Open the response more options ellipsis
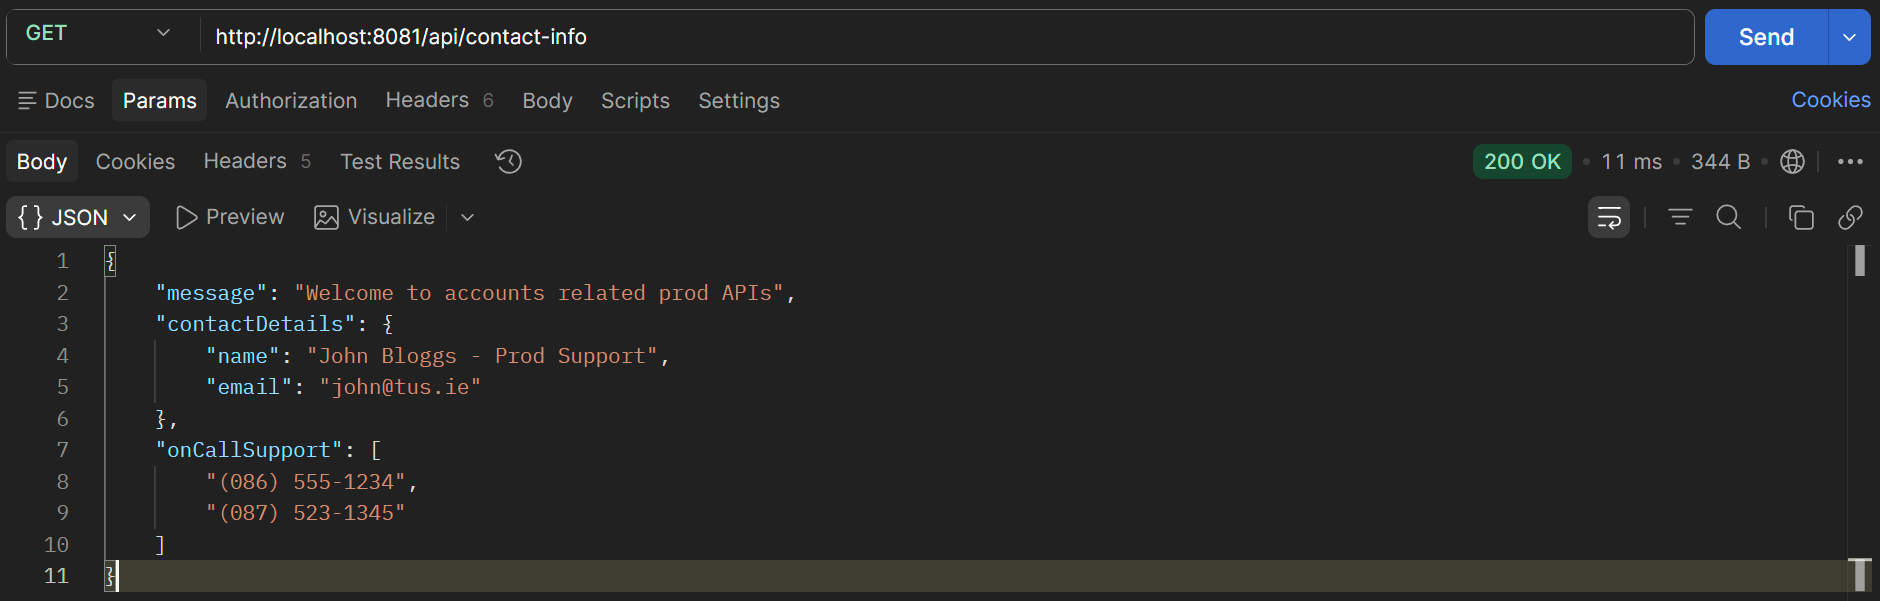This screenshot has width=1880, height=601. (1850, 162)
